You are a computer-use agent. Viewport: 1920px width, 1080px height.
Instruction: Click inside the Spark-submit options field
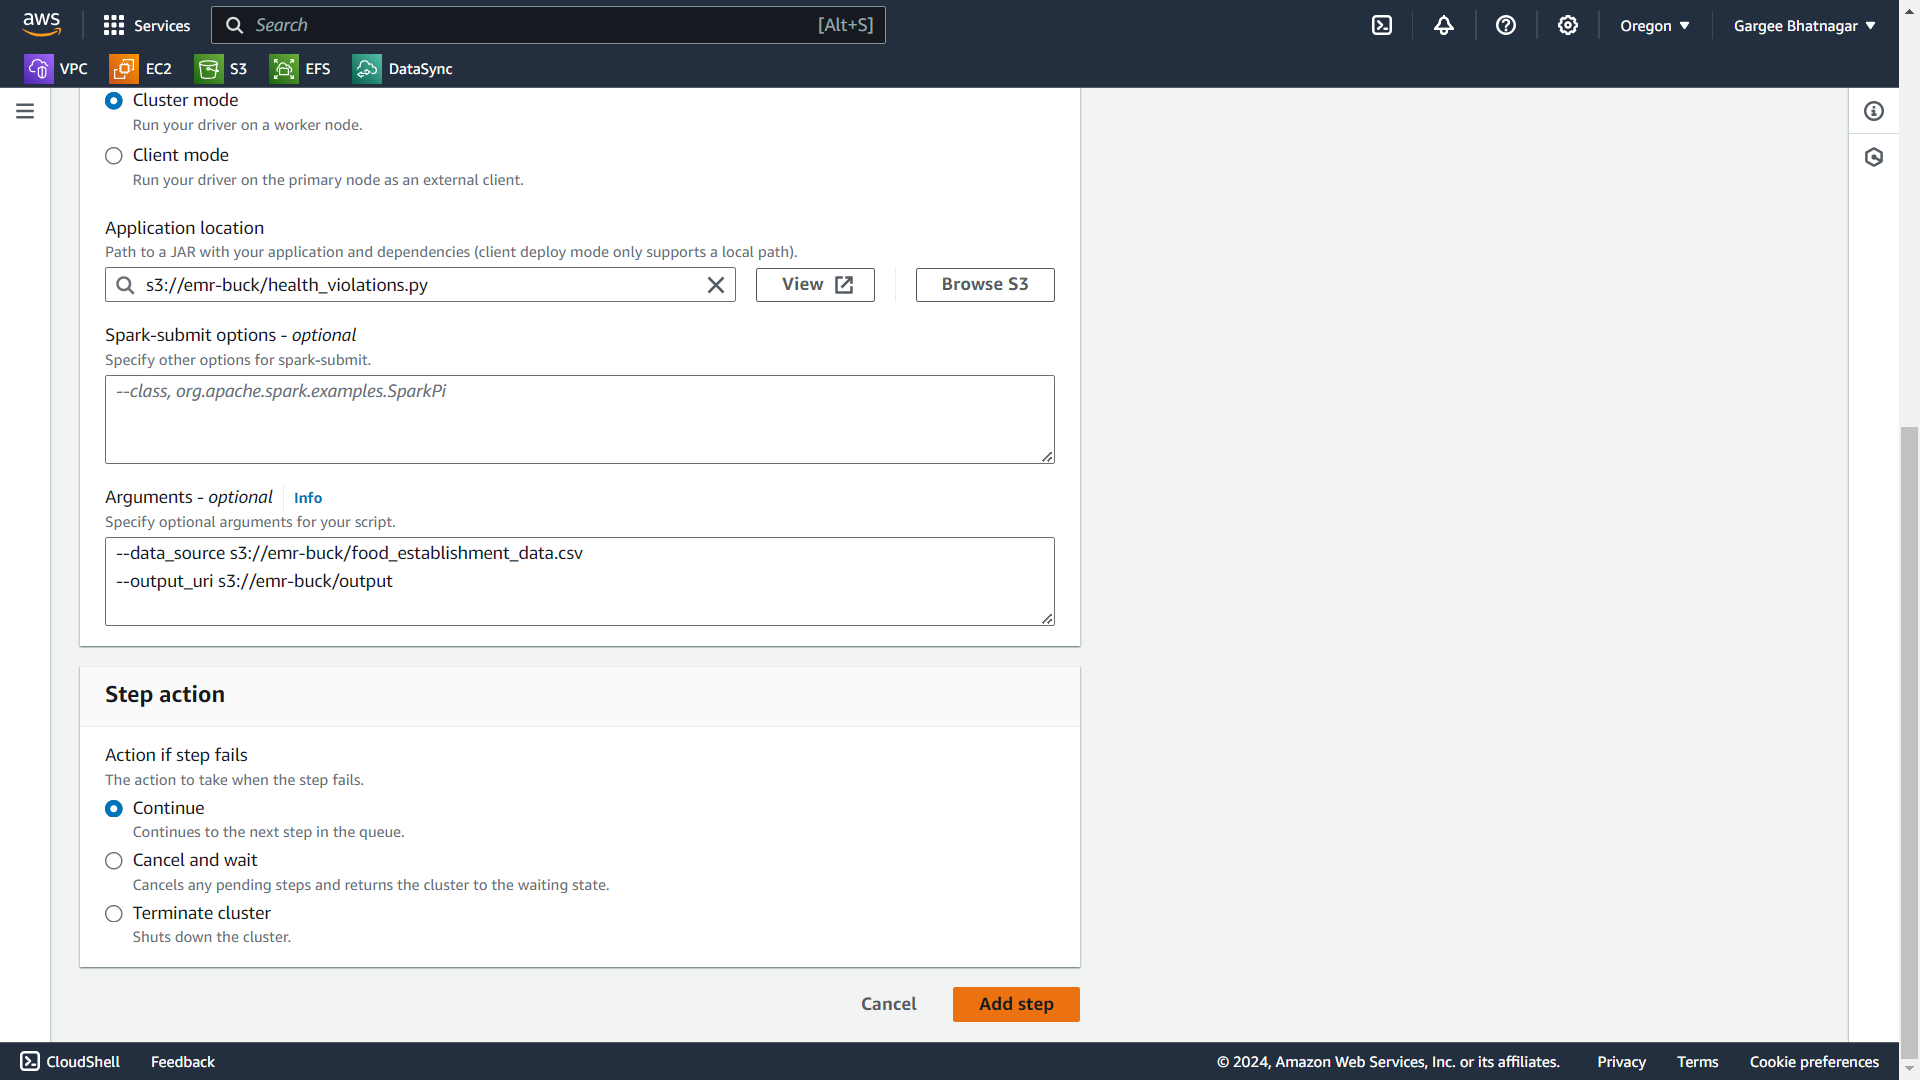pyautogui.click(x=579, y=420)
